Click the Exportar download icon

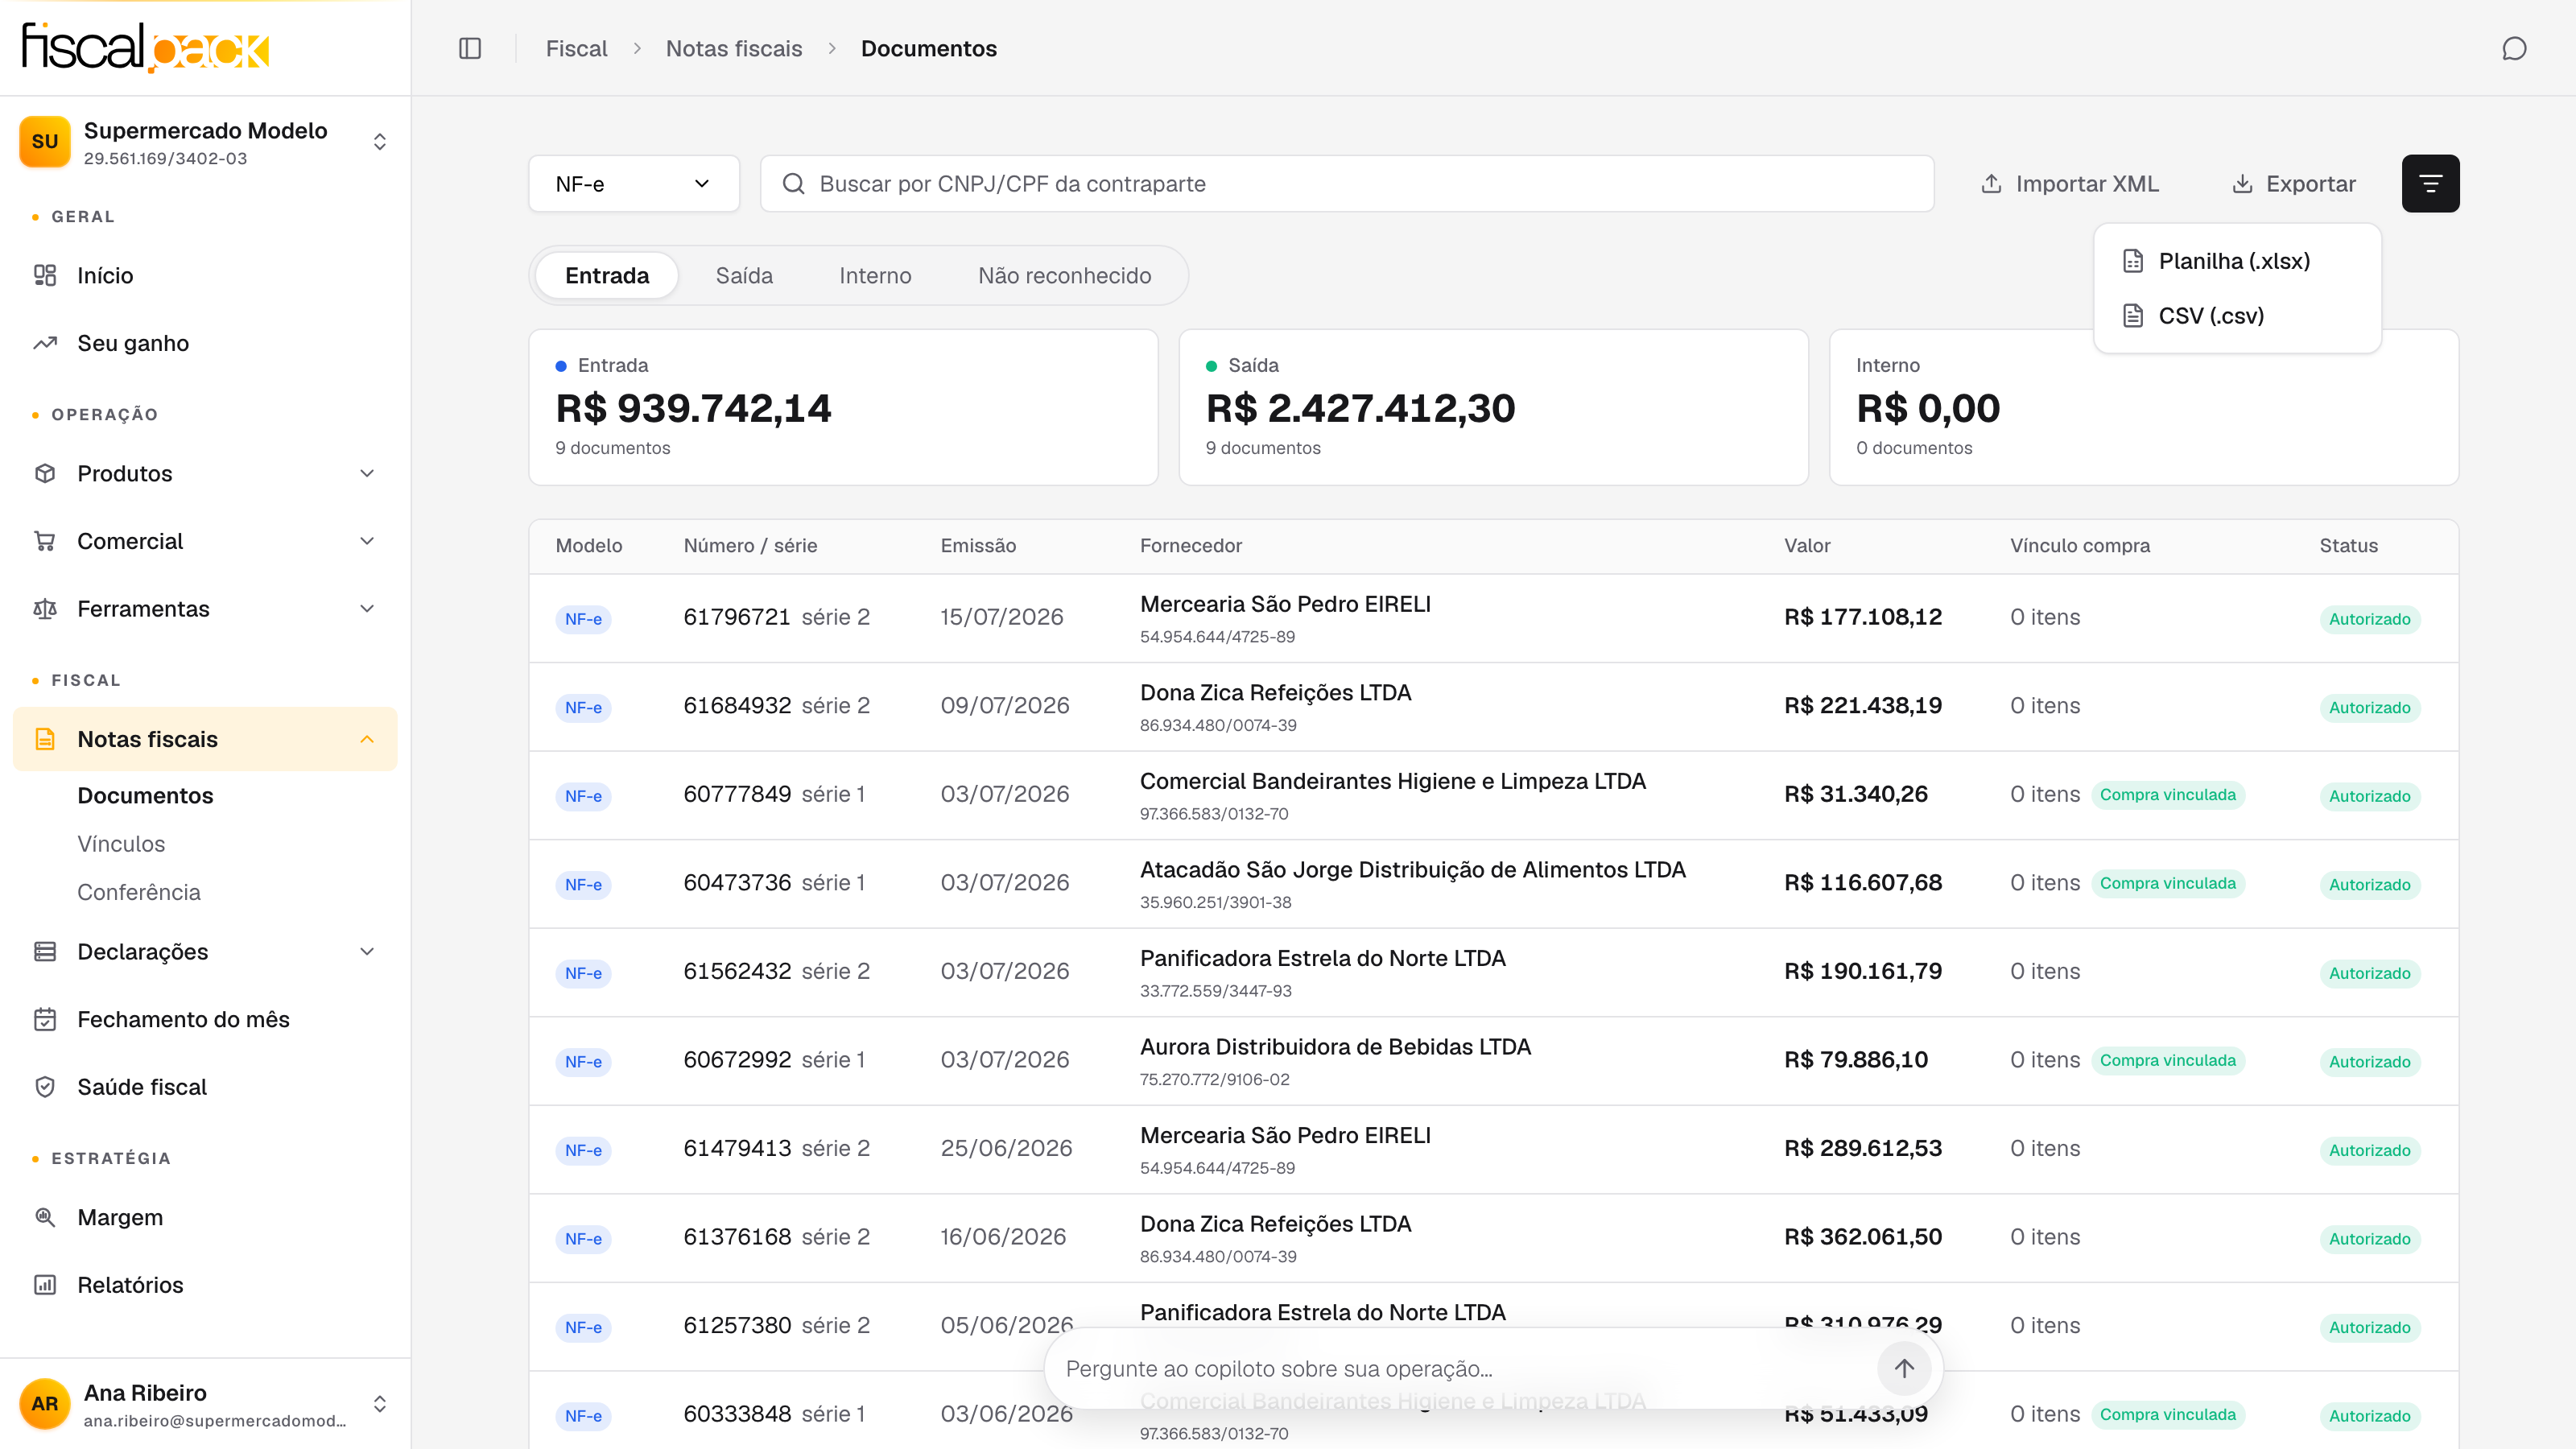[x=2242, y=184]
